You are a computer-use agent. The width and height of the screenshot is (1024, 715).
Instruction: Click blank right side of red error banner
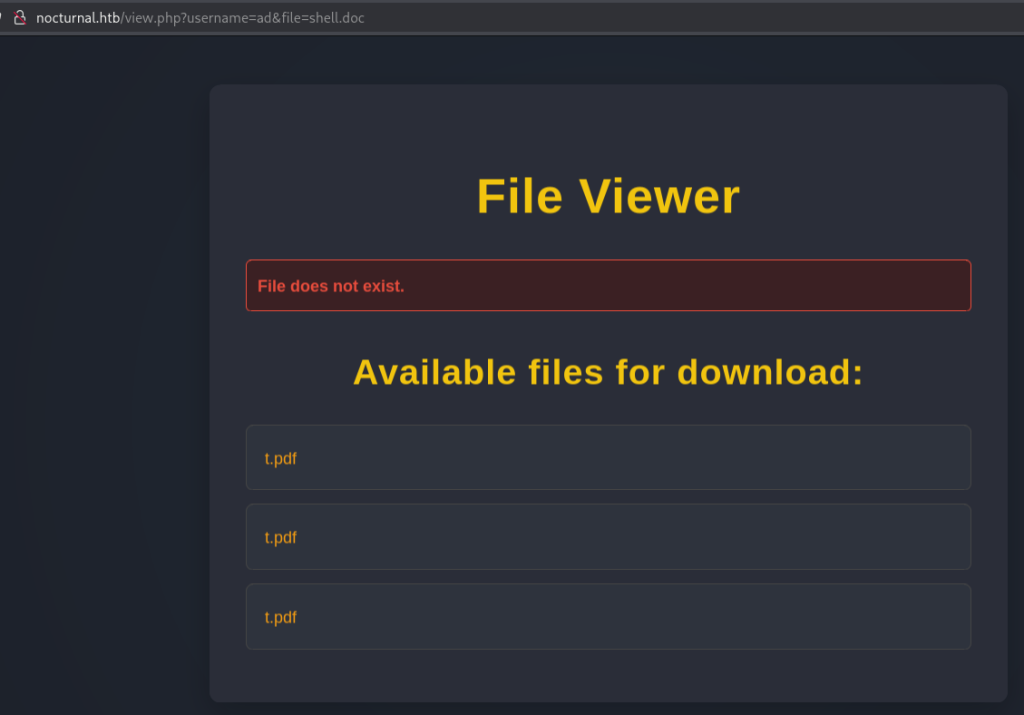click(x=800, y=286)
